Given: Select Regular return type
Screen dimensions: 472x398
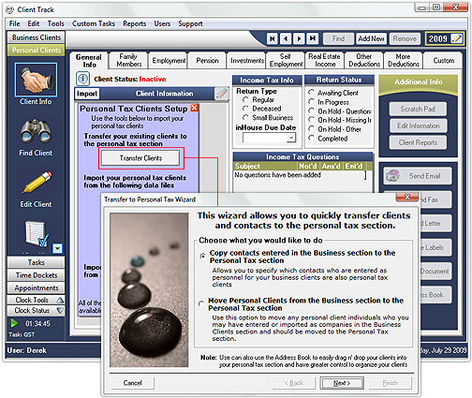Looking at the screenshot, I should click(246, 100).
